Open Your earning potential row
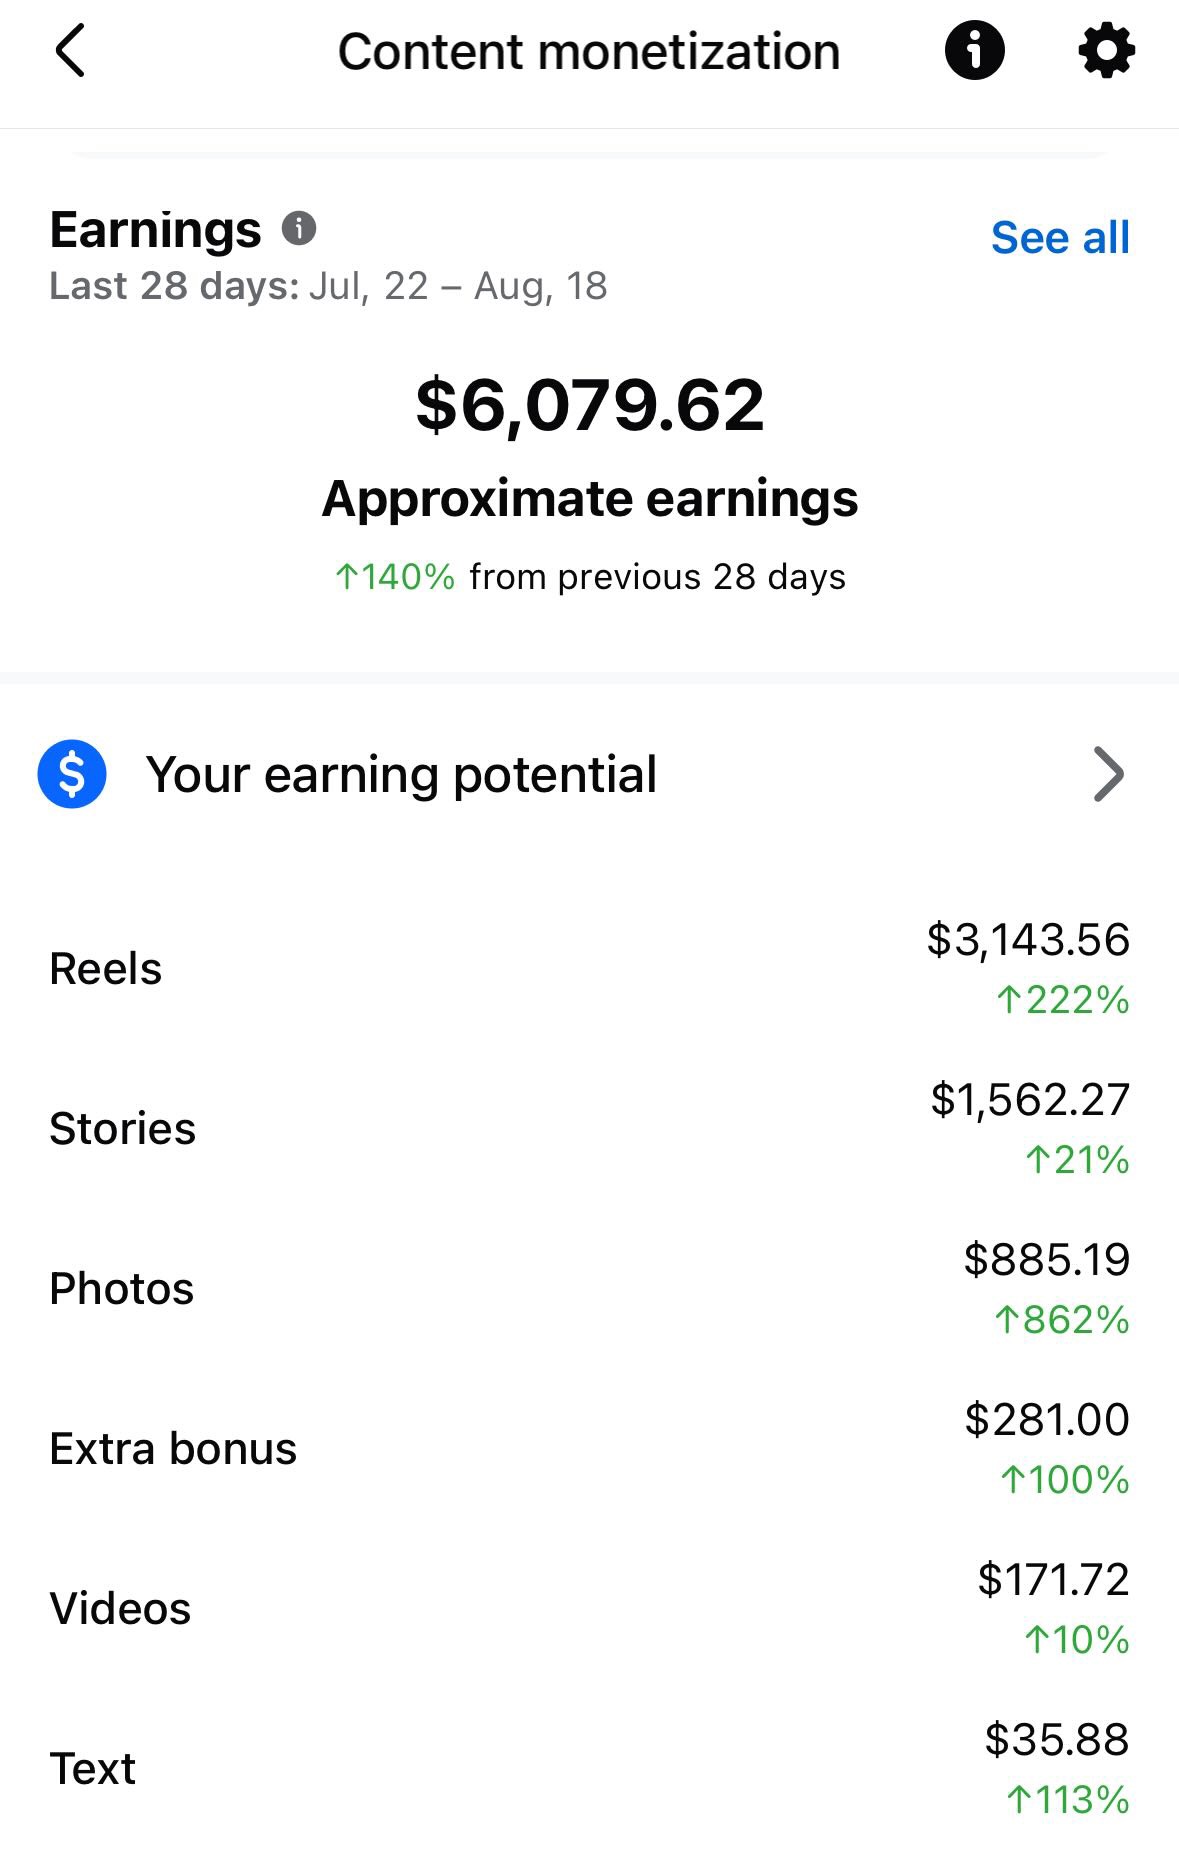The width and height of the screenshot is (1179, 1863). click(401, 774)
